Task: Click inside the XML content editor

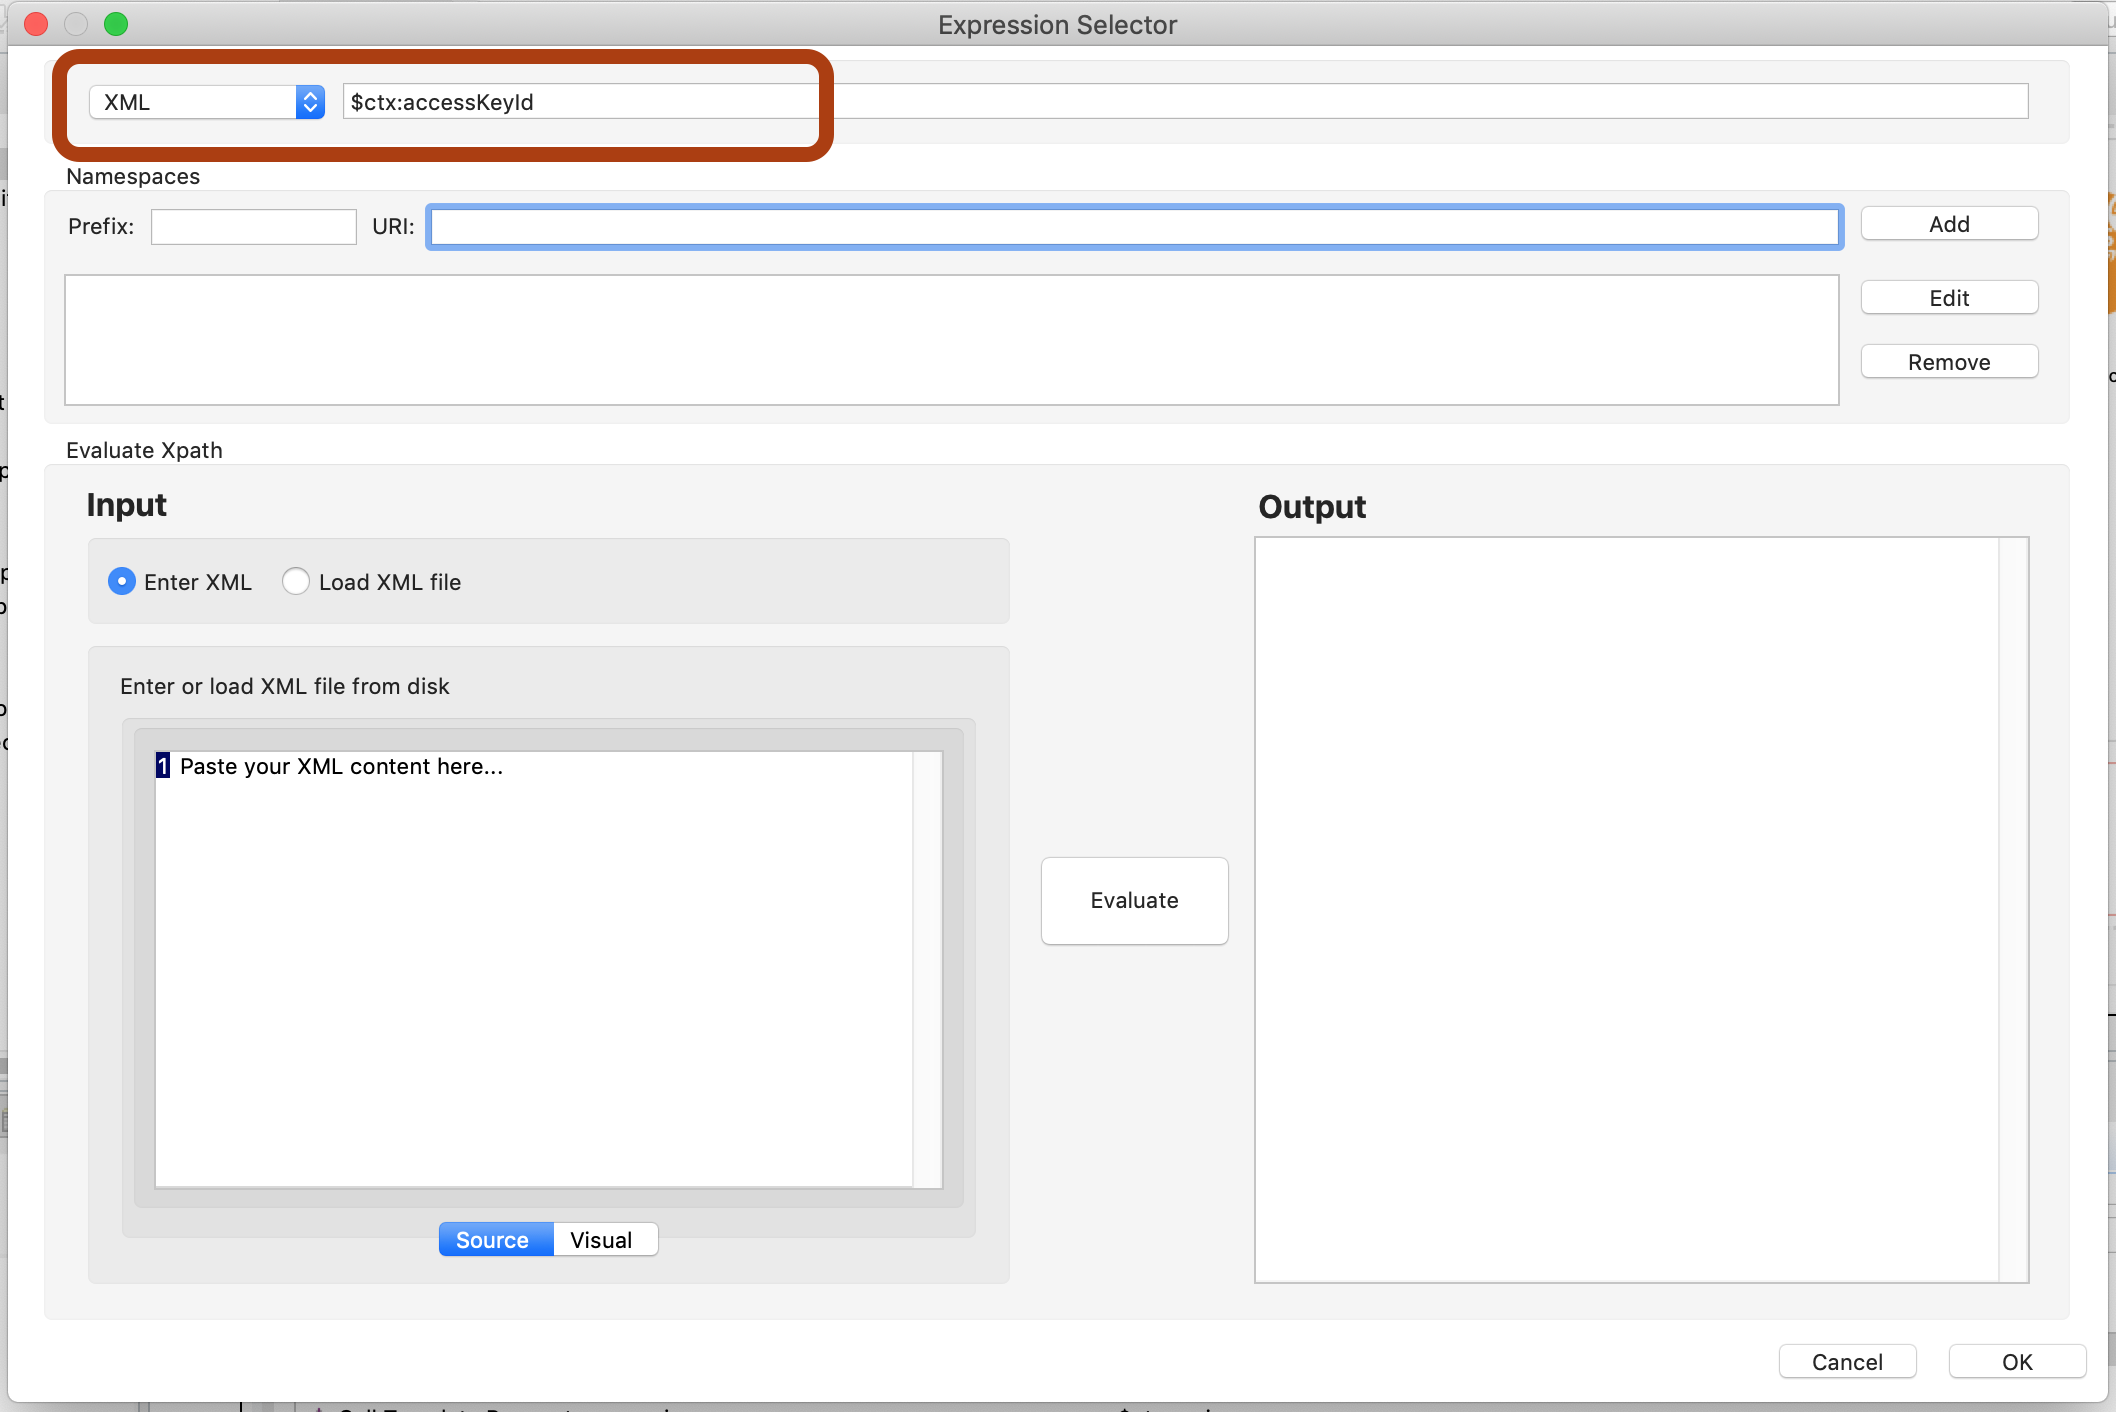Action: coord(534,970)
